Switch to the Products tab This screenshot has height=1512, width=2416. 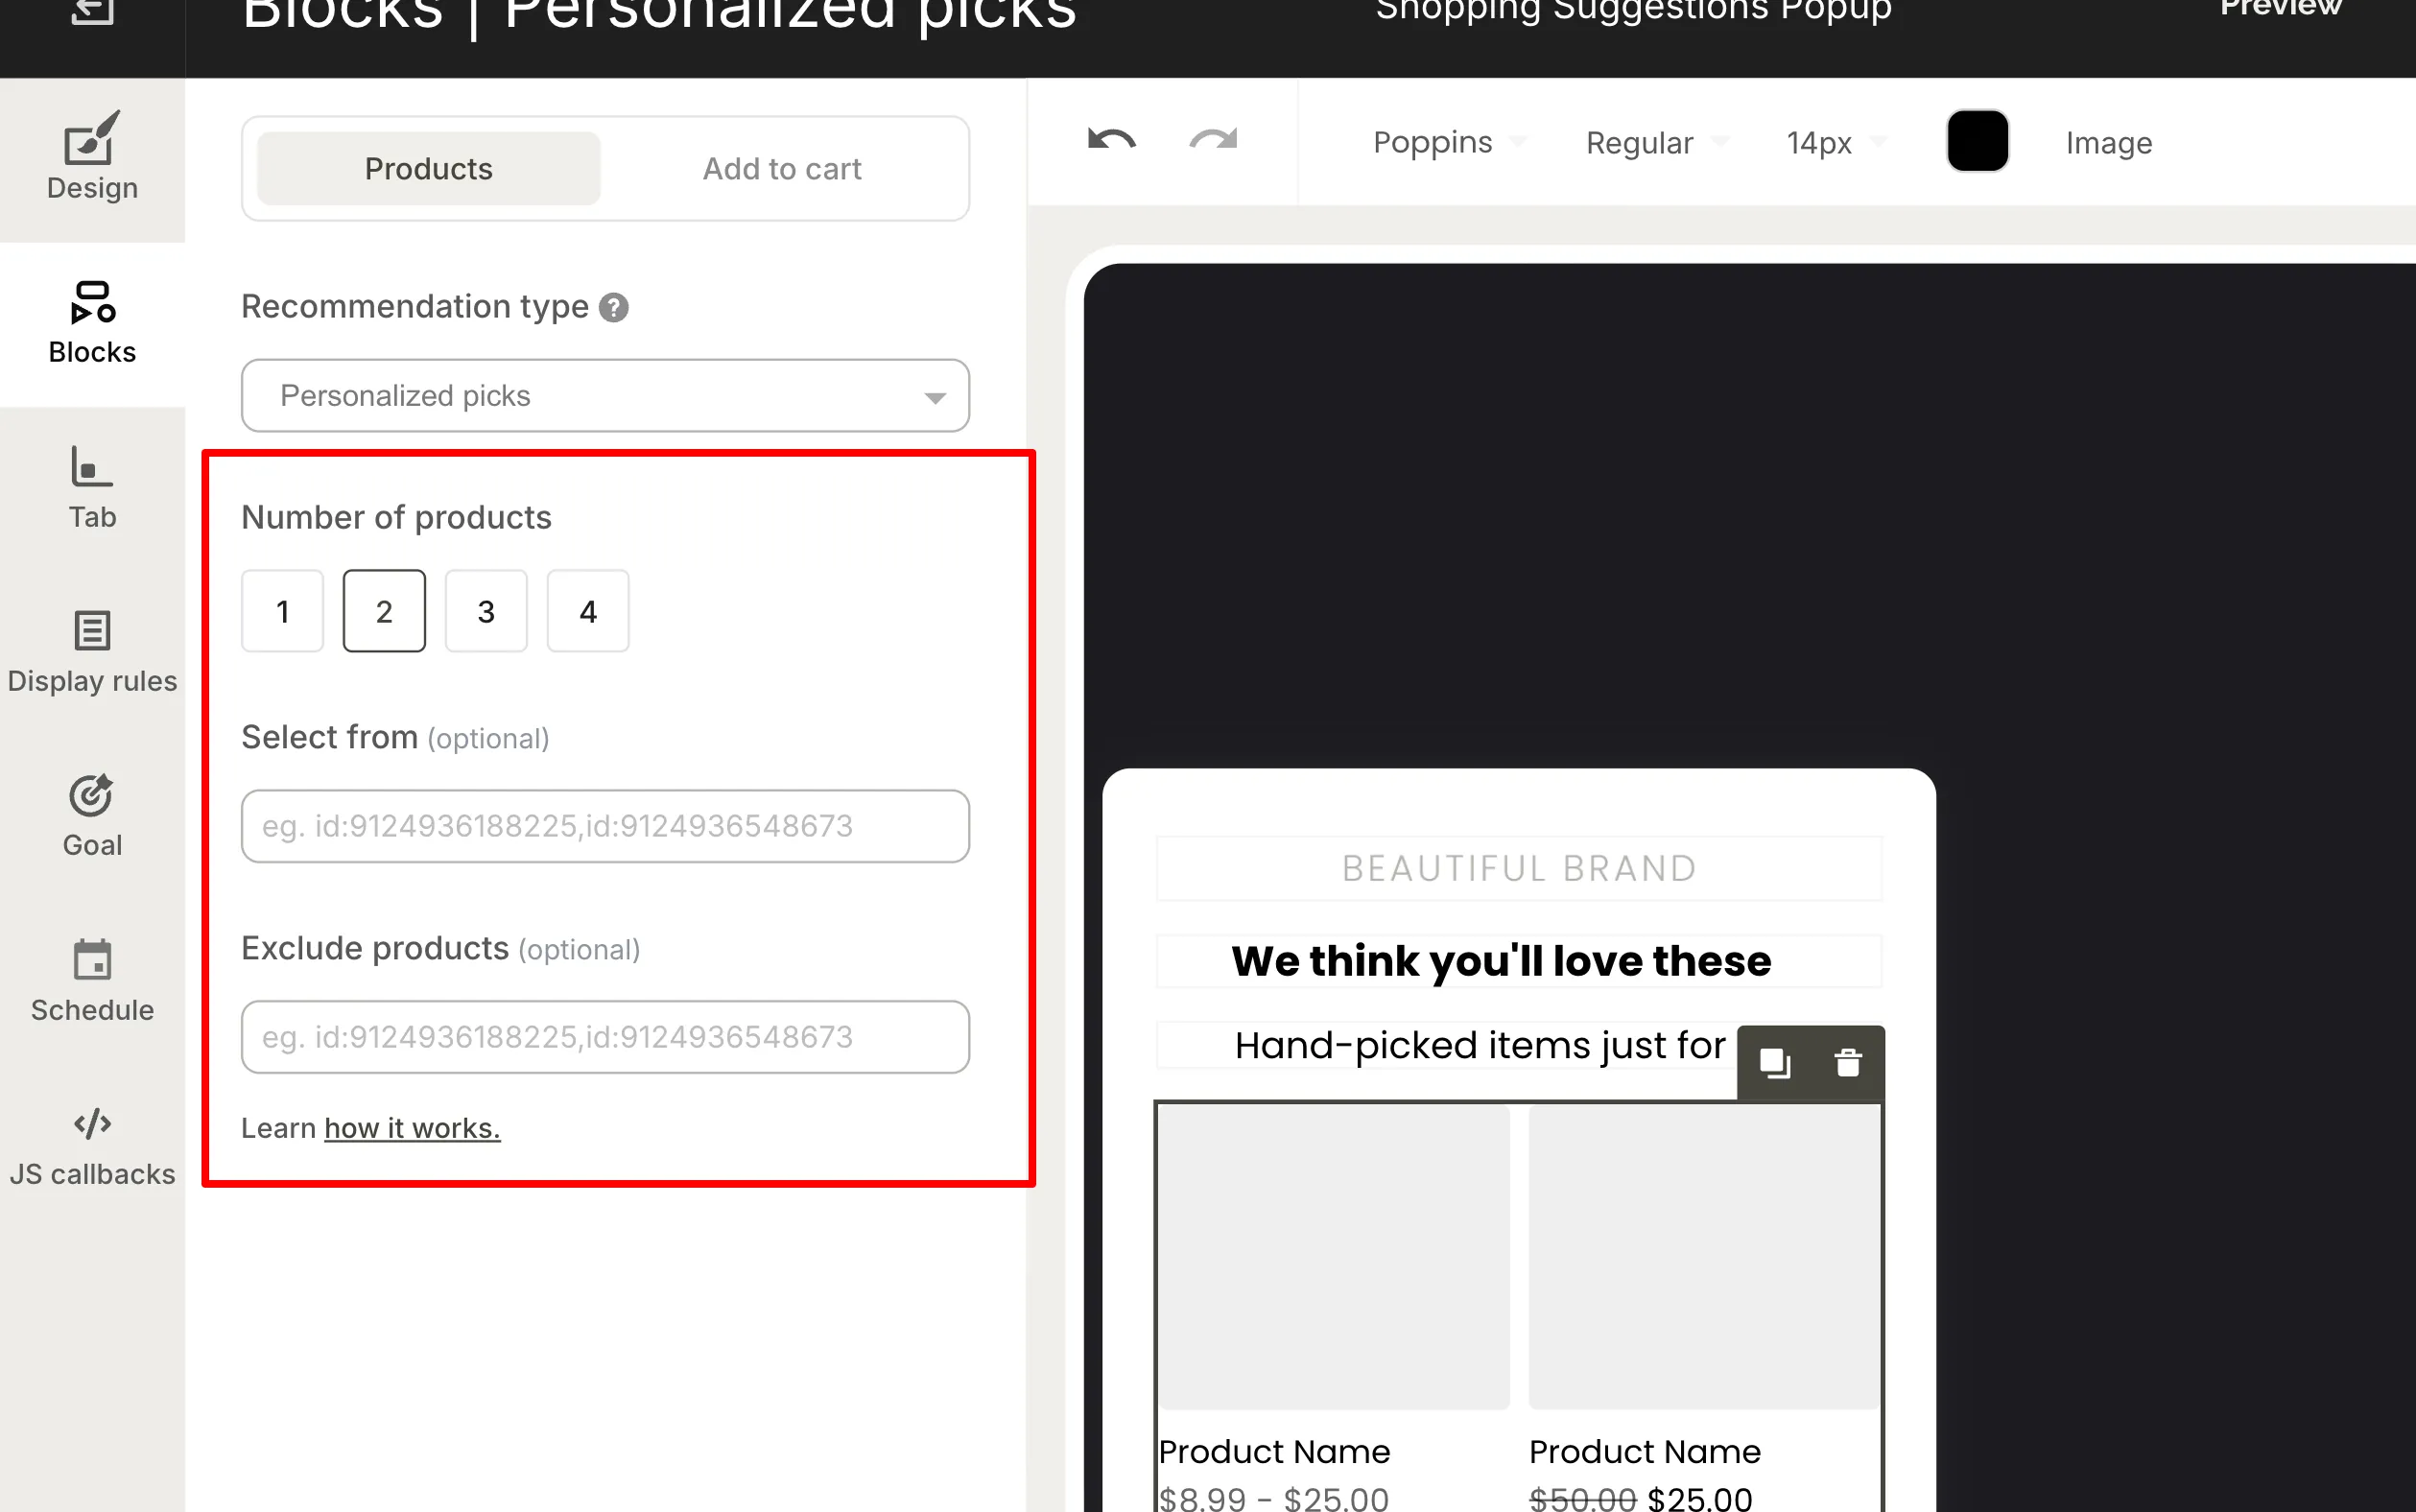[428, 168]
